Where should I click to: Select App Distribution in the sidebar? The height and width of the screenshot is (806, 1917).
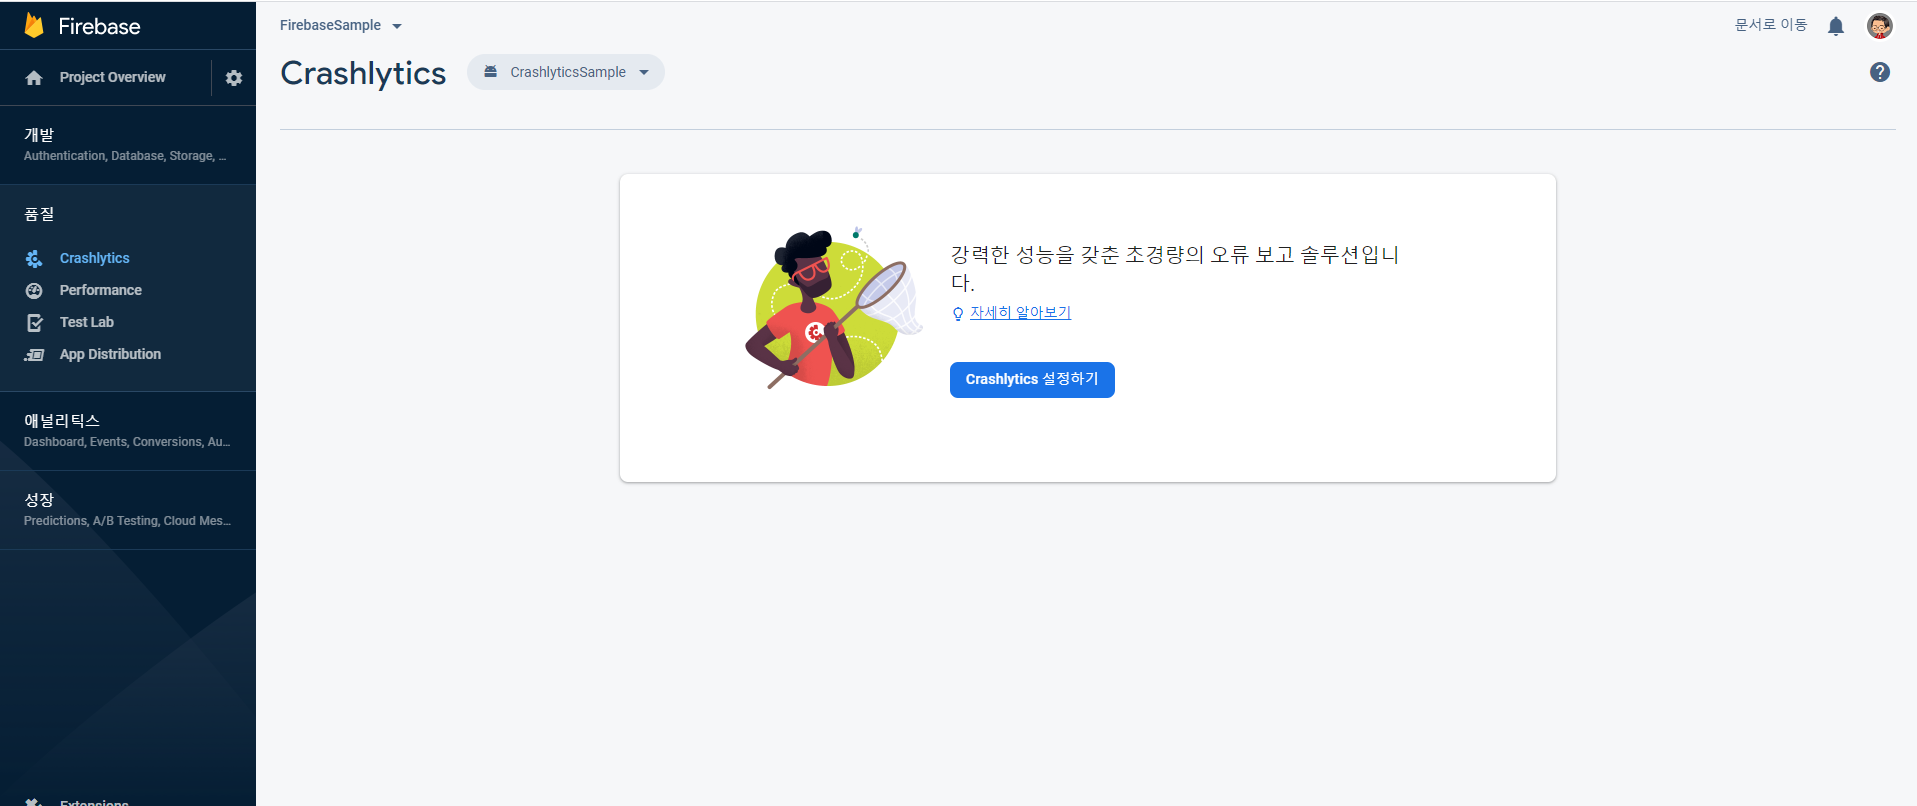tap(110, 354)
